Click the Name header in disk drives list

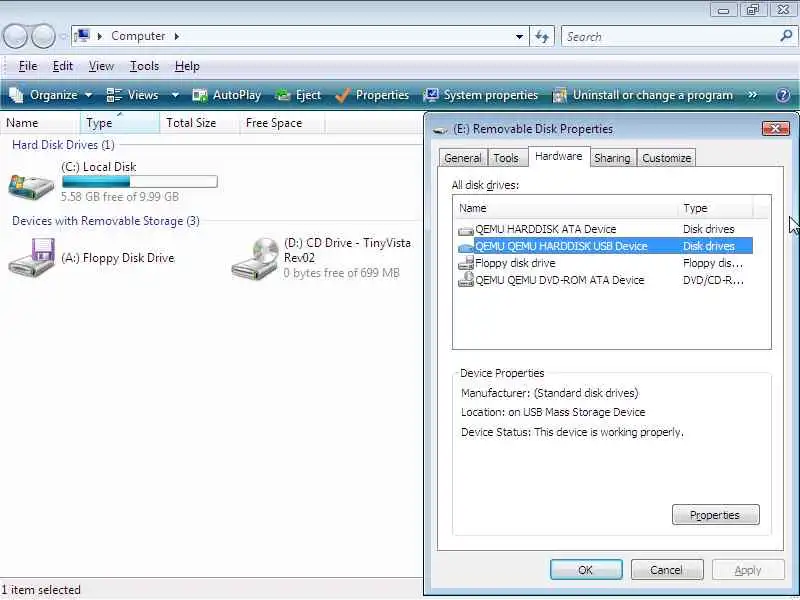click(566, 208)
